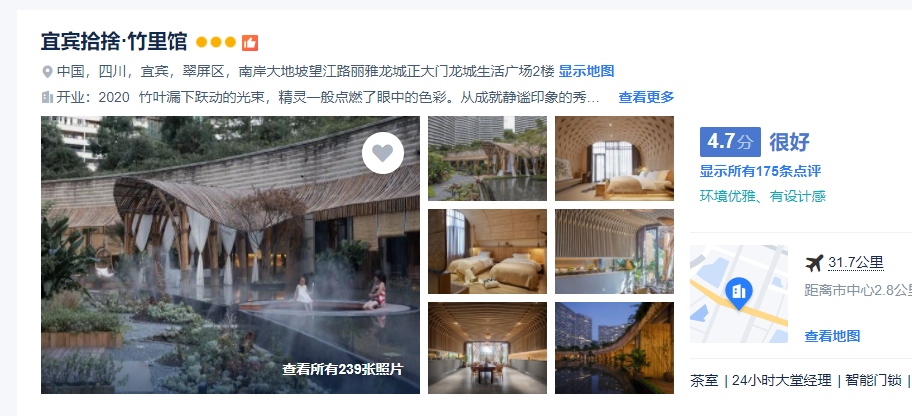Click the building icon beside 开业 text

[48, 97]
